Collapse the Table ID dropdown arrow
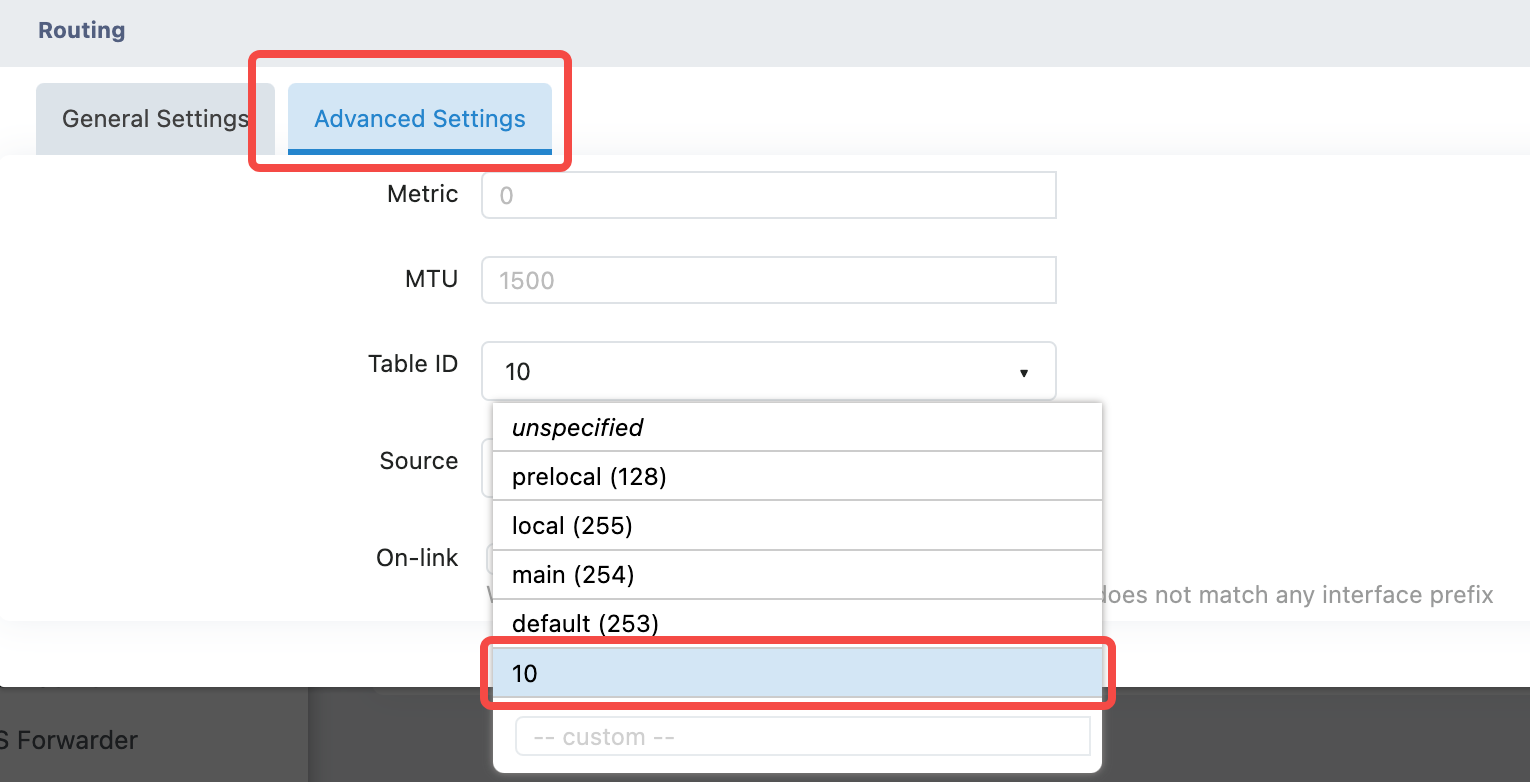The height and width of the screenshot is (782, 1530). coord(1024,372)
